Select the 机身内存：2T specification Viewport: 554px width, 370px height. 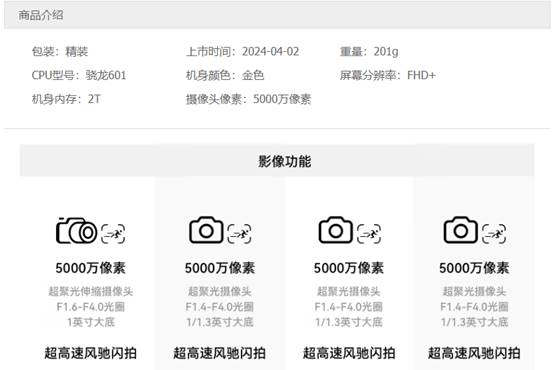click(66, 99)
